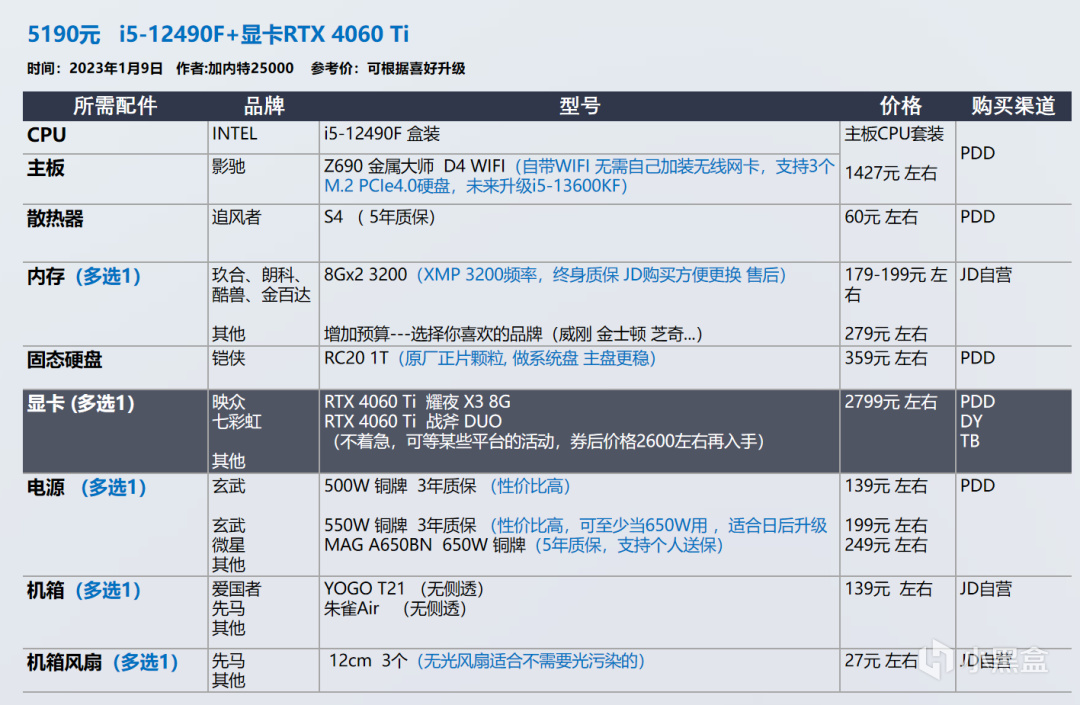Click the '550W 铜牌 3年质保' PSU line

(400, 525)
